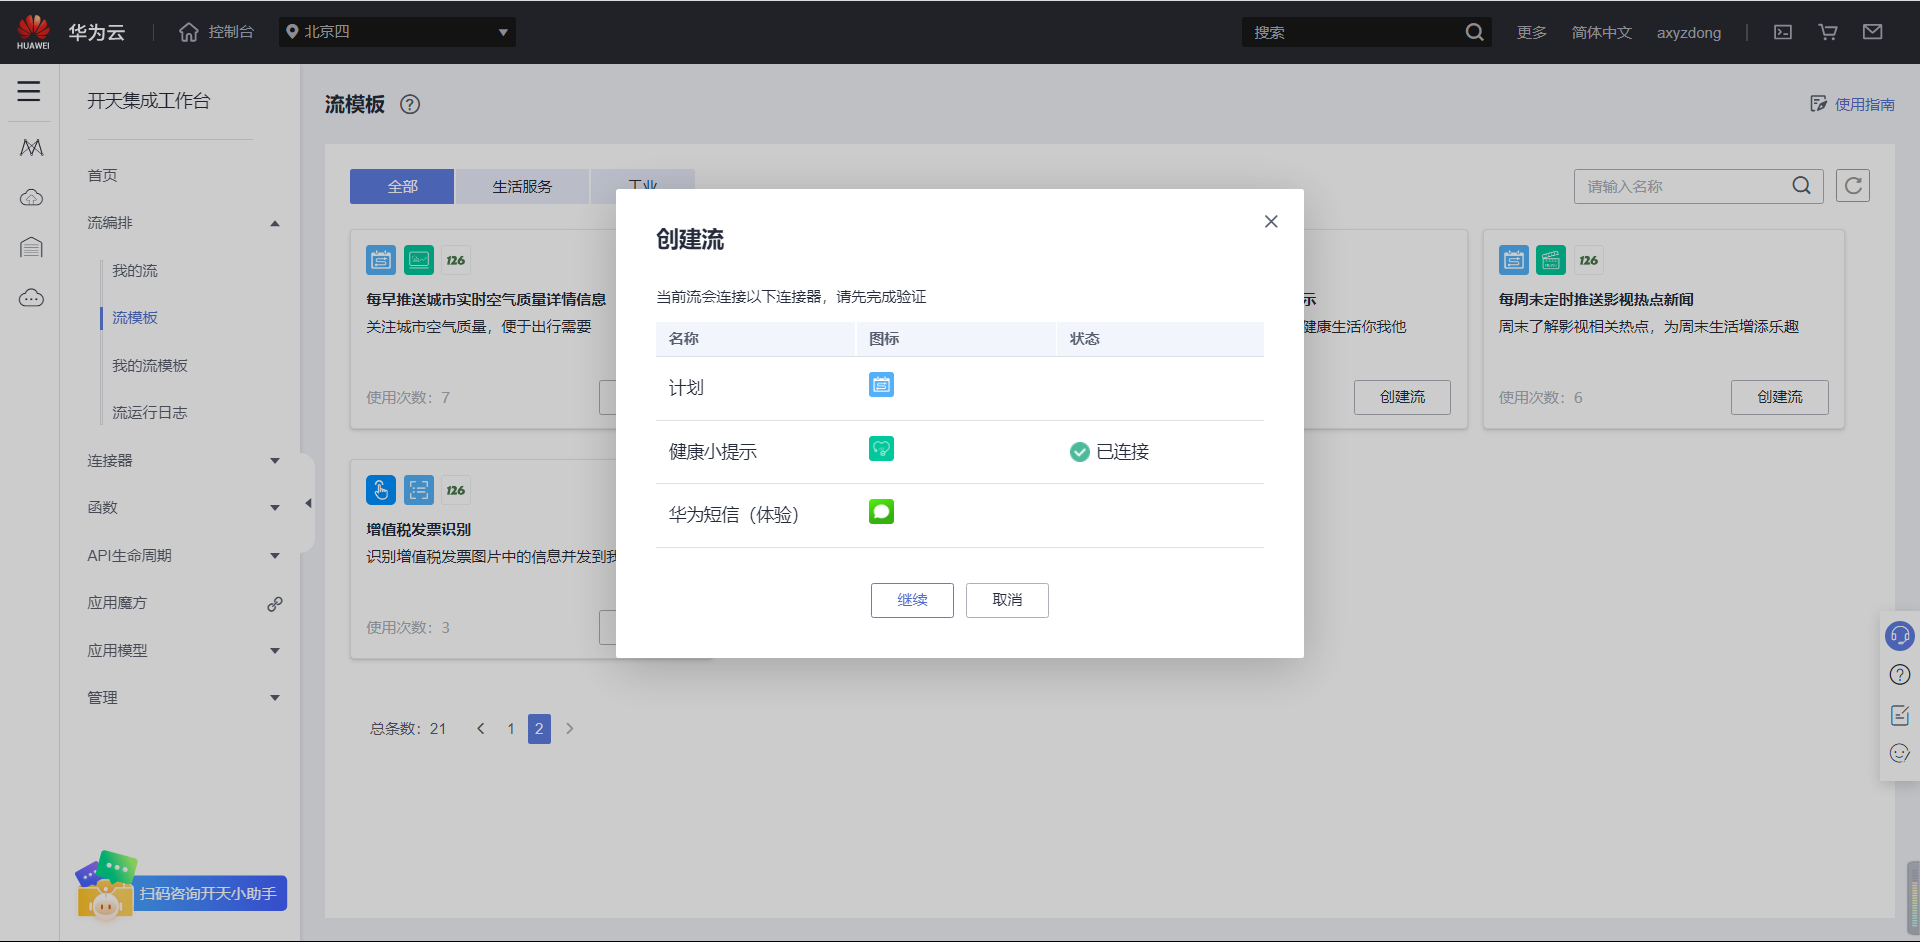Click the previous page arrow

(481, 729)
